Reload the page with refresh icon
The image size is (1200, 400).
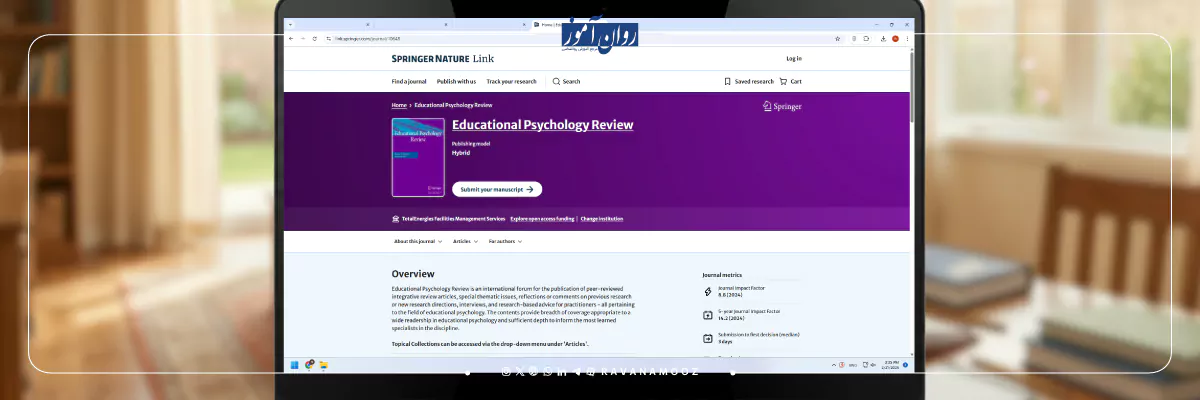tap(315, 38)
